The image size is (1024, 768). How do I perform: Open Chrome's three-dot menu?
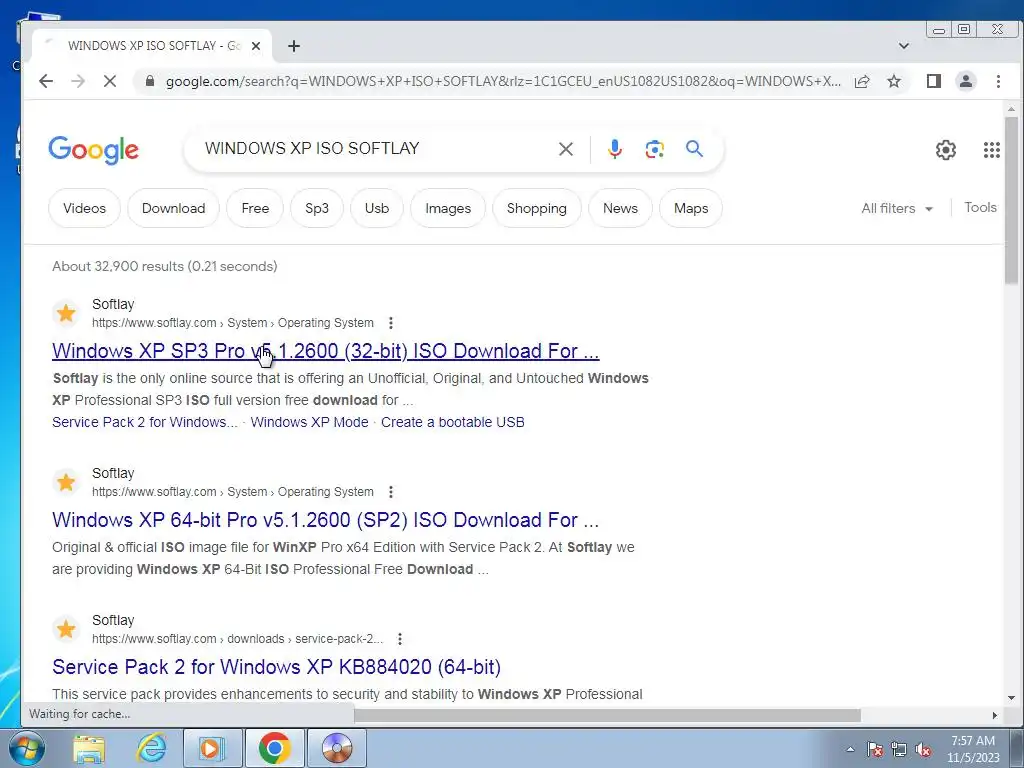998,81
